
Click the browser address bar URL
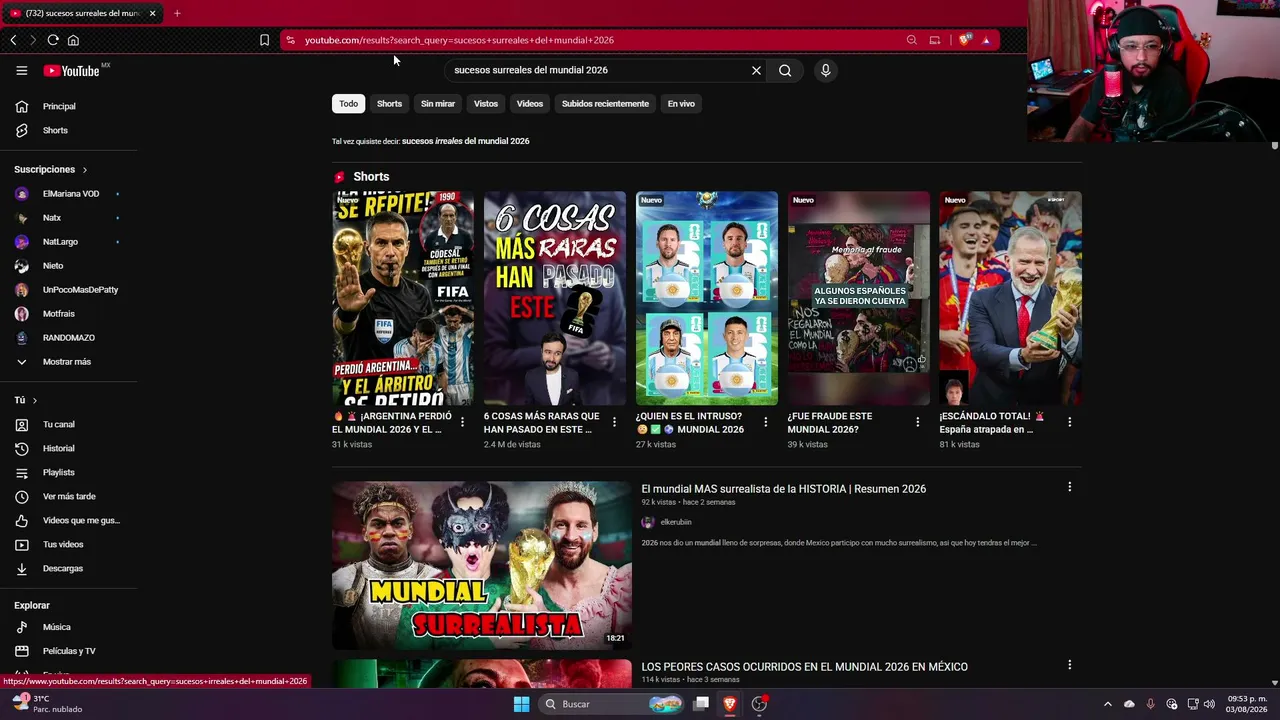click(x=459, y=40)
